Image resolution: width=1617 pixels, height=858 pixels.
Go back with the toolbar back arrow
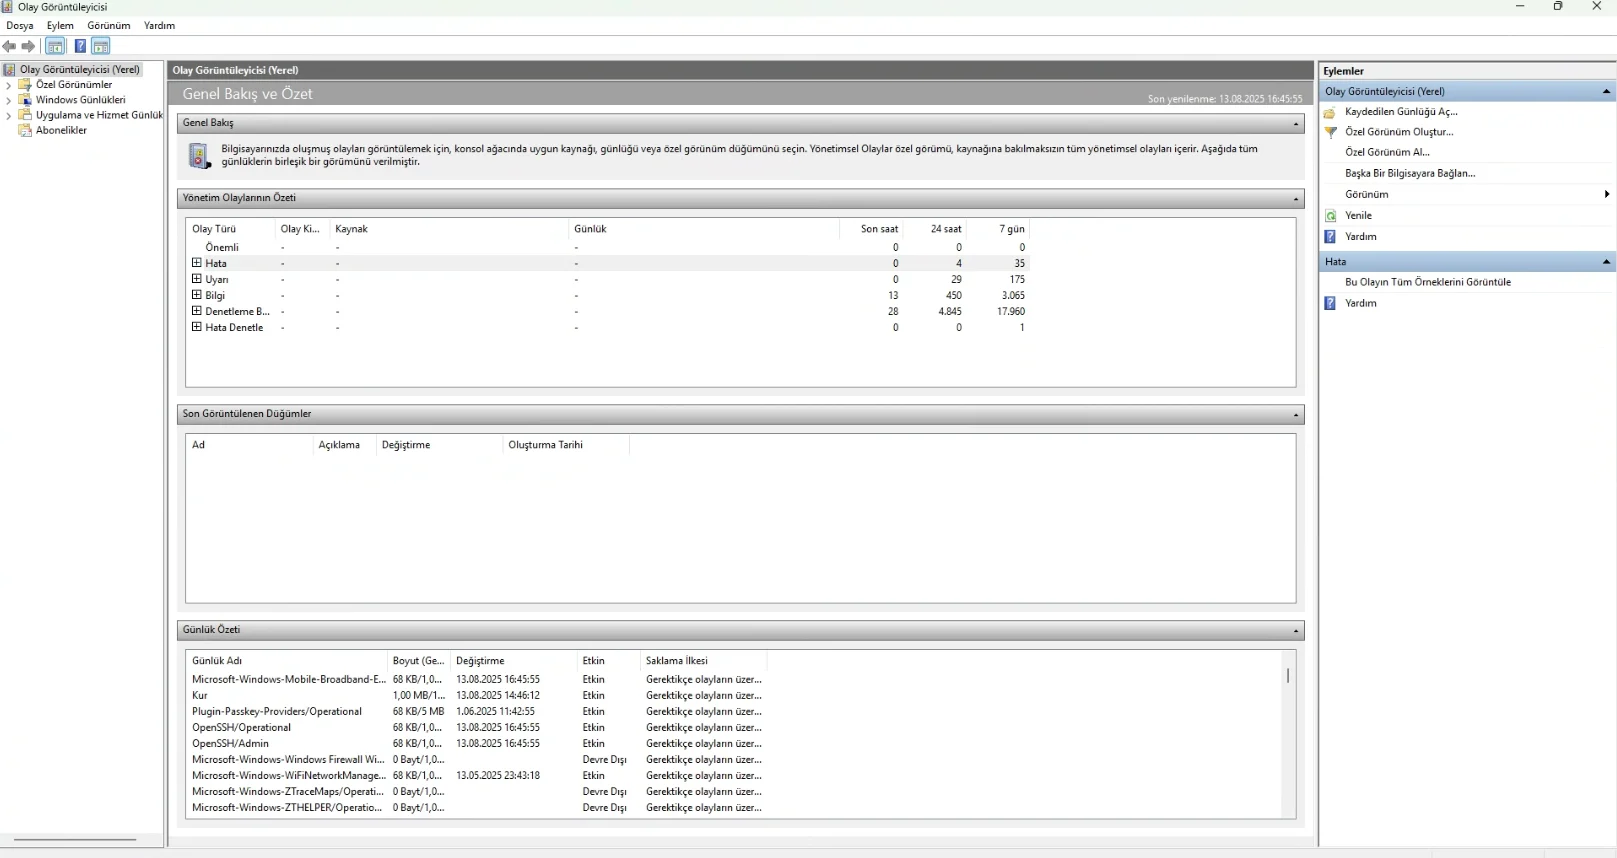(x=9, y=46)
